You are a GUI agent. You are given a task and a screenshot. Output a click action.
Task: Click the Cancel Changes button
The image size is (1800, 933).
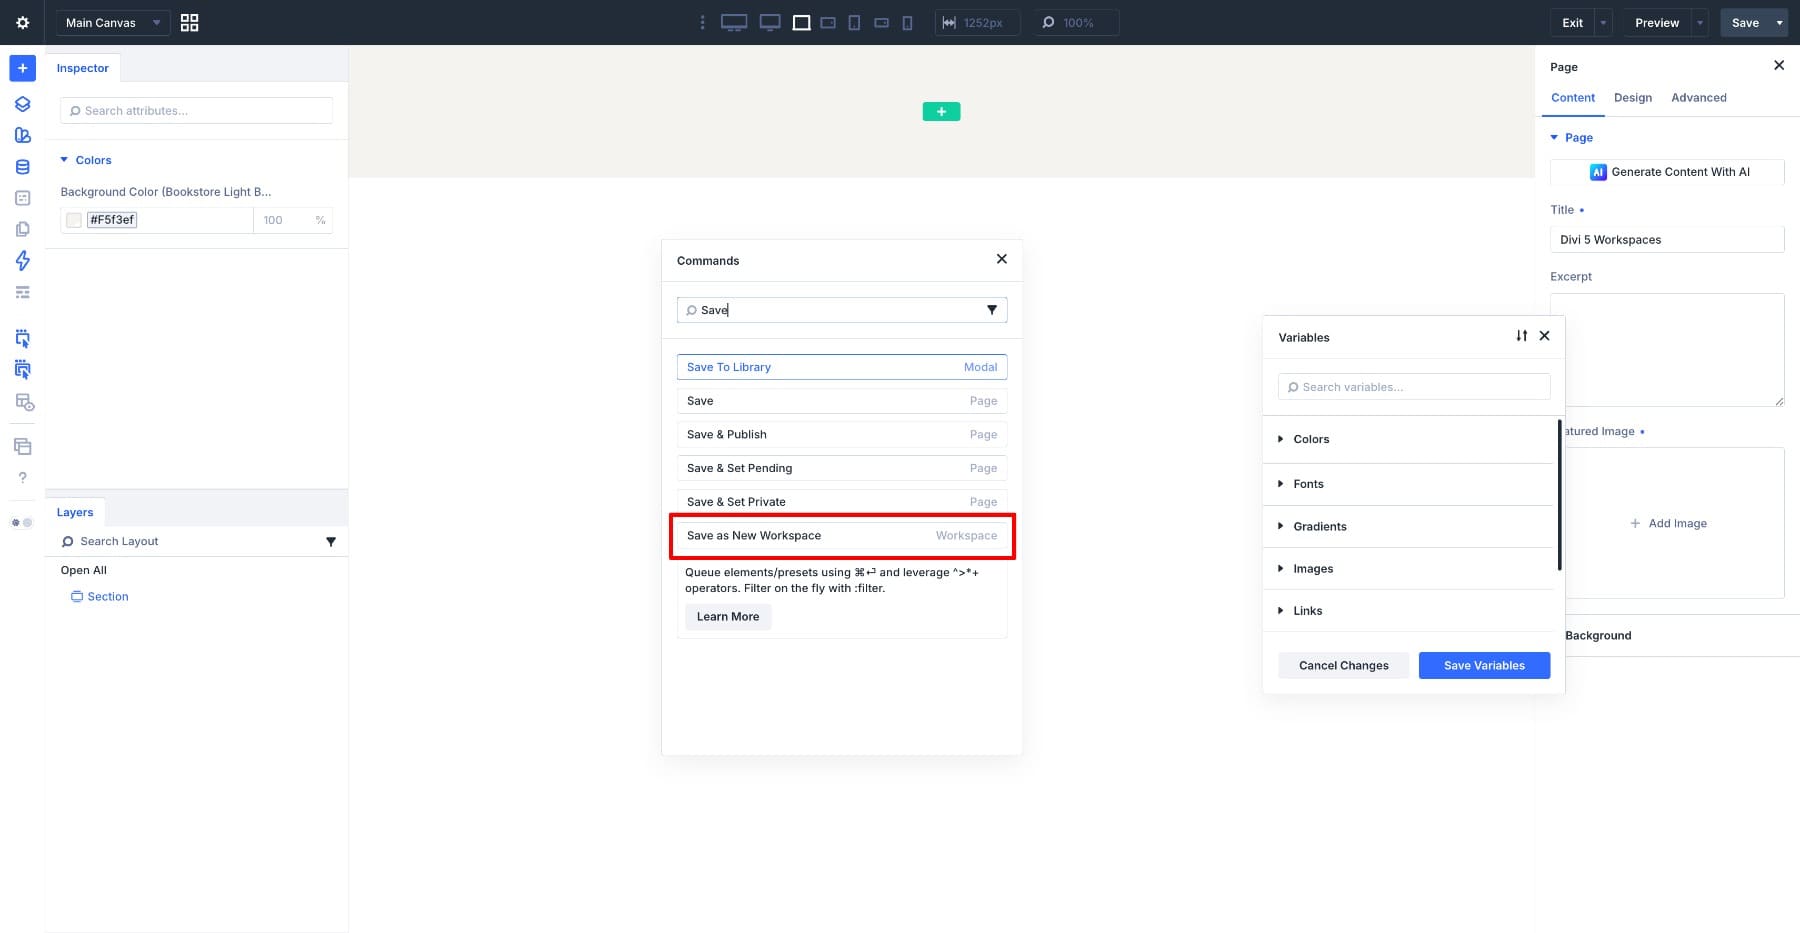tap(1344, 666)
